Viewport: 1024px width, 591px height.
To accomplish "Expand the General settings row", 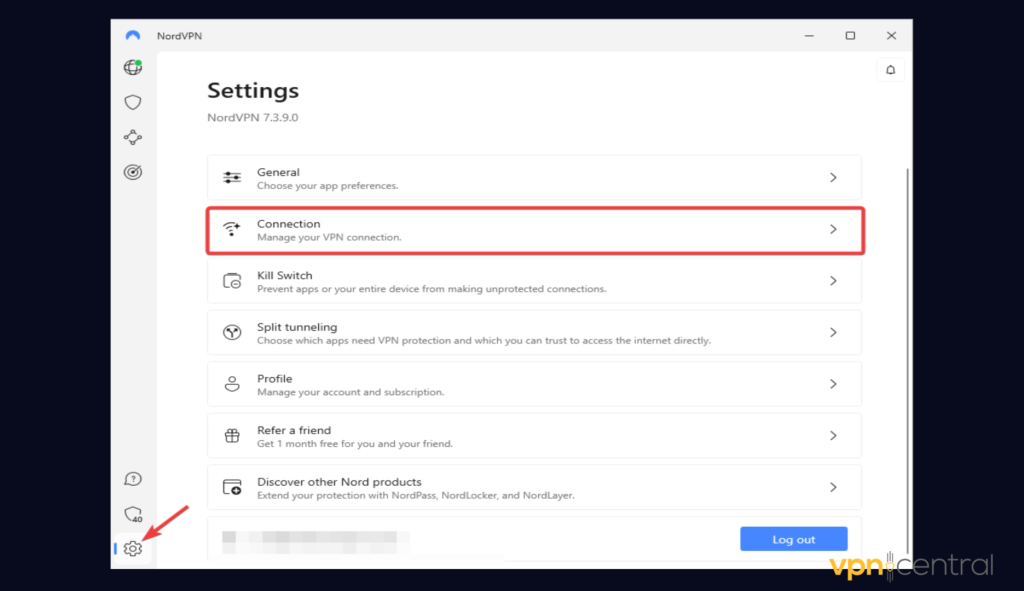I will point(534,177).
